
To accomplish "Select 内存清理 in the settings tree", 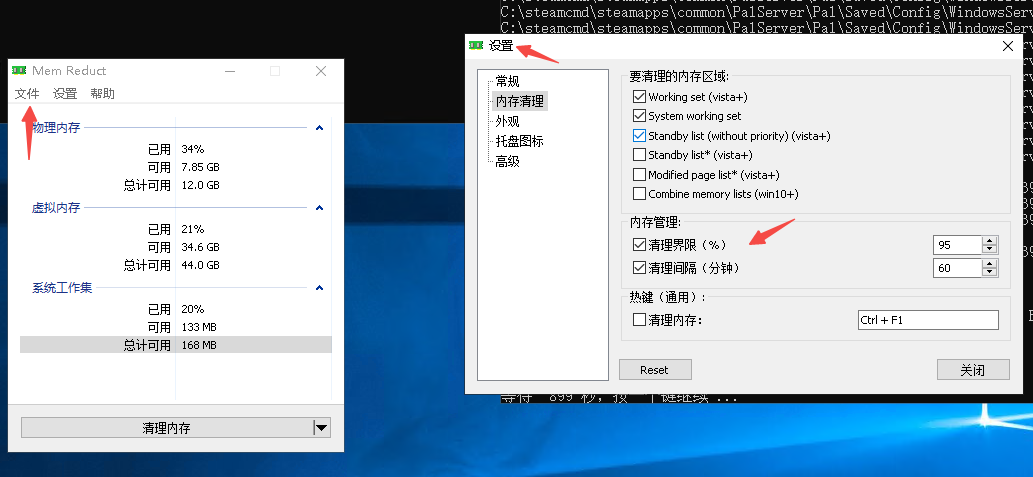I will 520,101.
